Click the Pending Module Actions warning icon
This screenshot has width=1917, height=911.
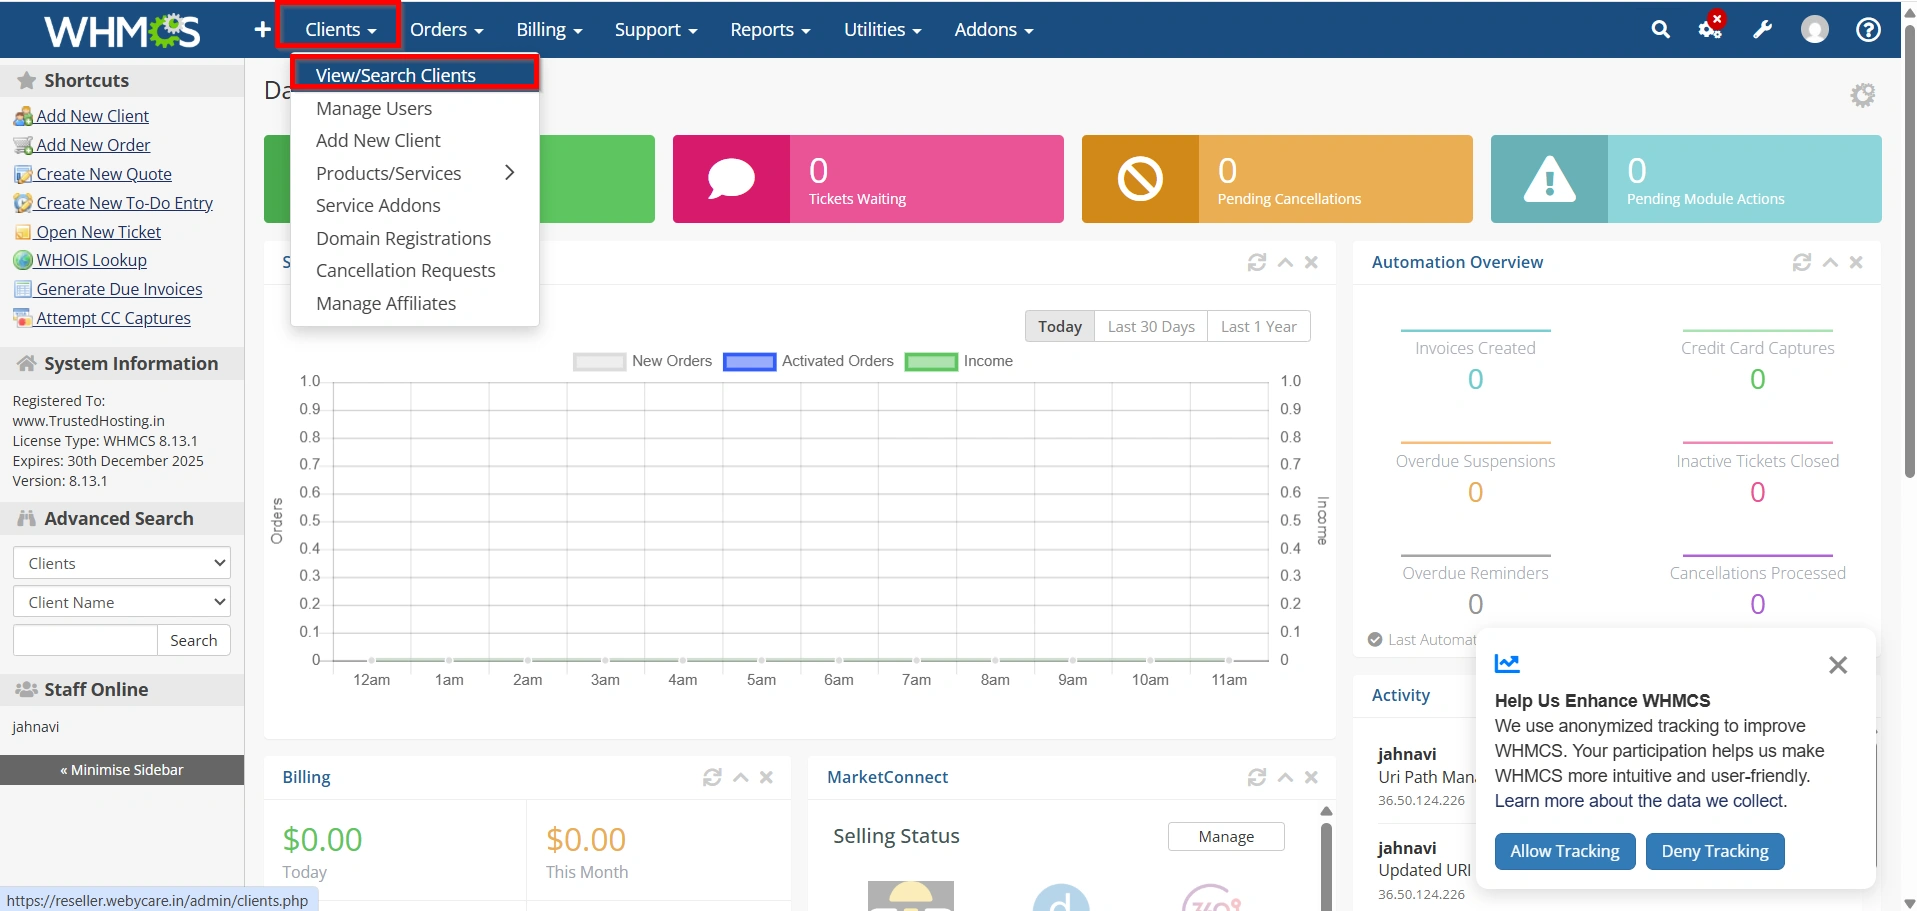[1549, 179]
